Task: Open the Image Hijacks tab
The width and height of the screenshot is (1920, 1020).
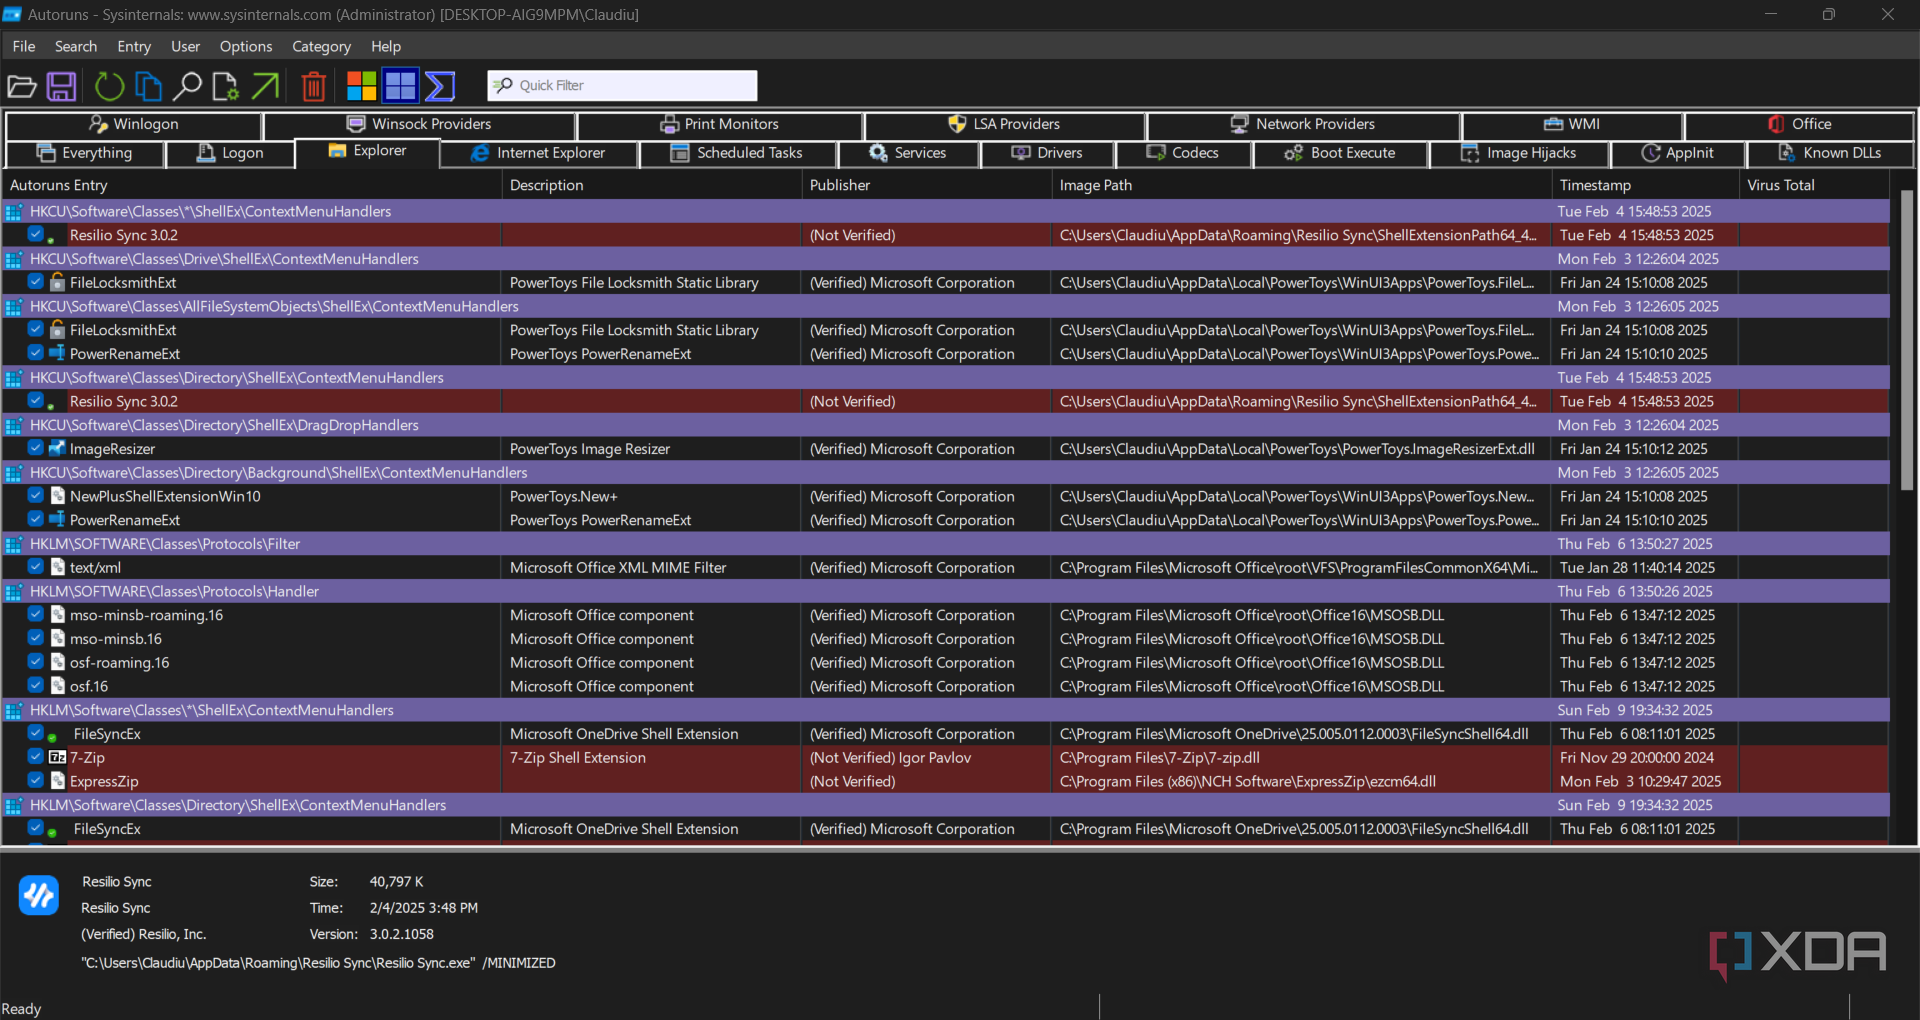Action: pos(1519,153)
